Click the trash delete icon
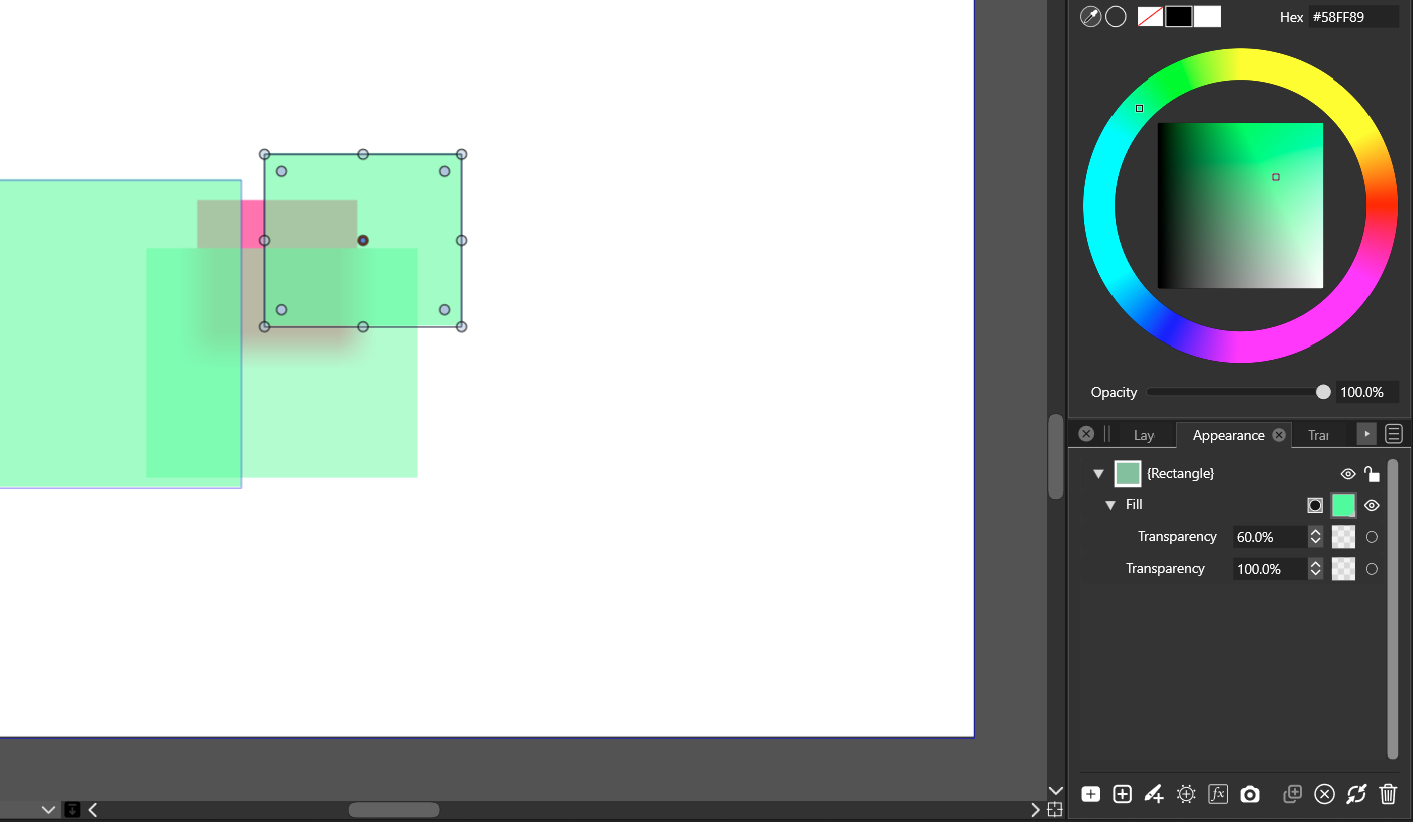1413x822 pixels. point(1387,794)
